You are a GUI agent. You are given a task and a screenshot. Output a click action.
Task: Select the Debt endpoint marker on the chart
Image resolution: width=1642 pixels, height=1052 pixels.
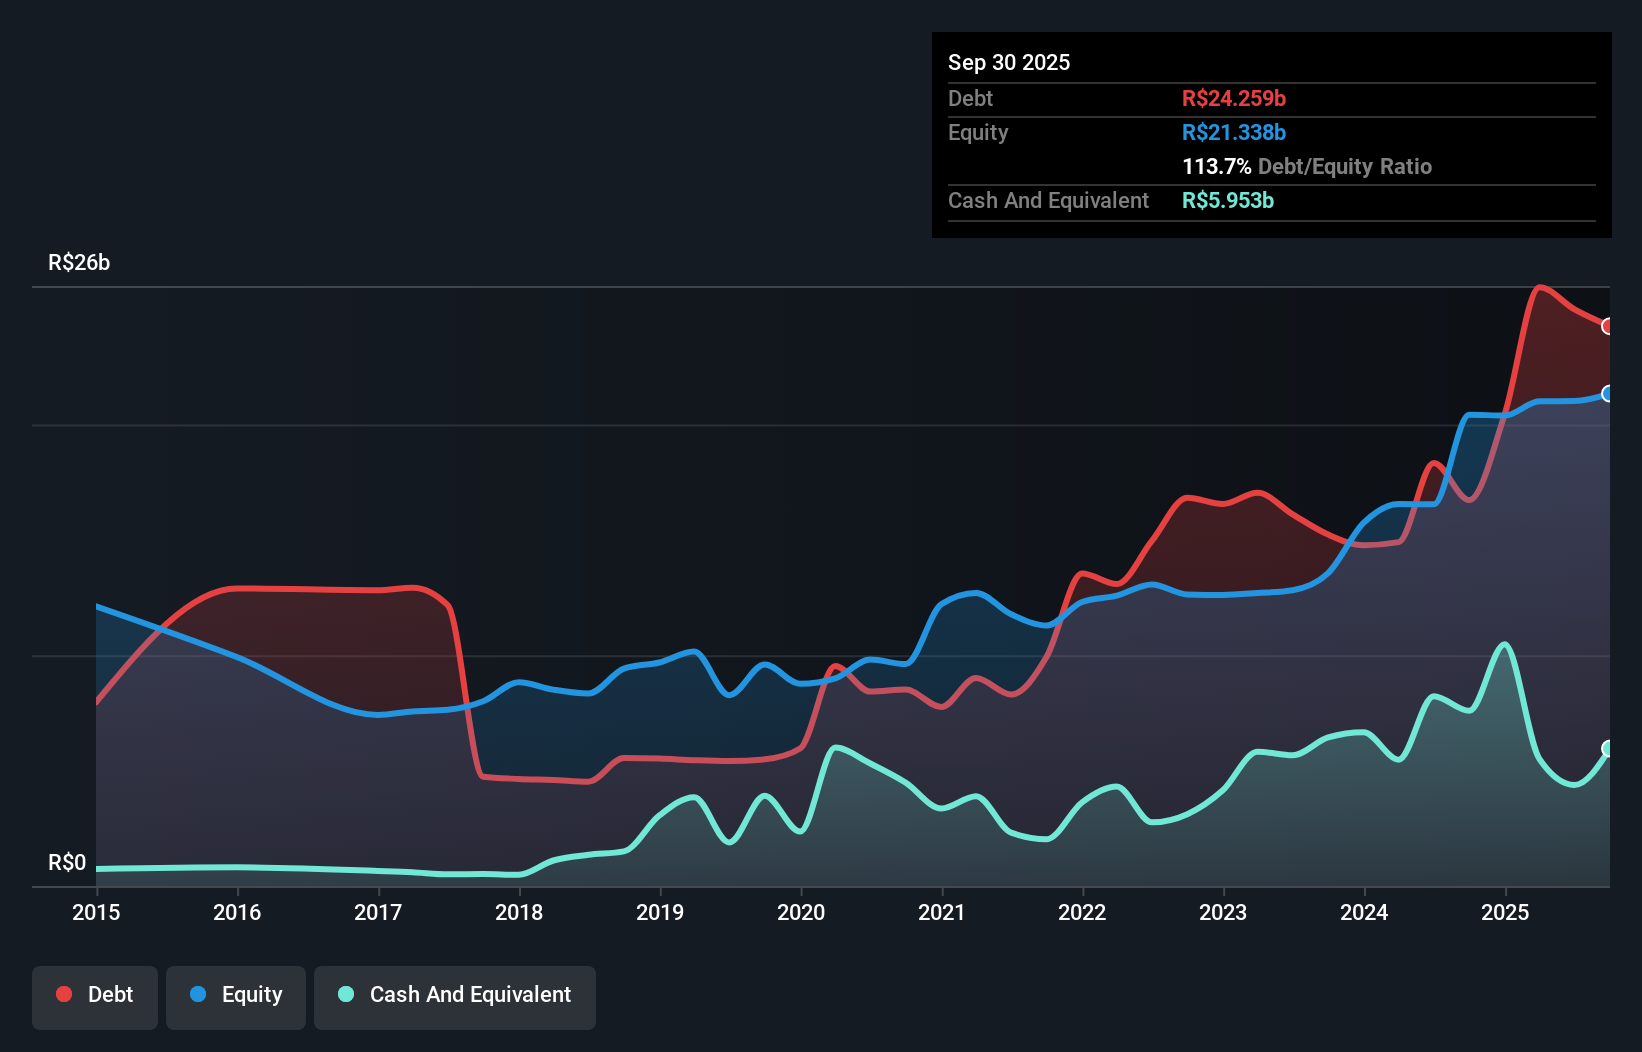click(1607, 327)
